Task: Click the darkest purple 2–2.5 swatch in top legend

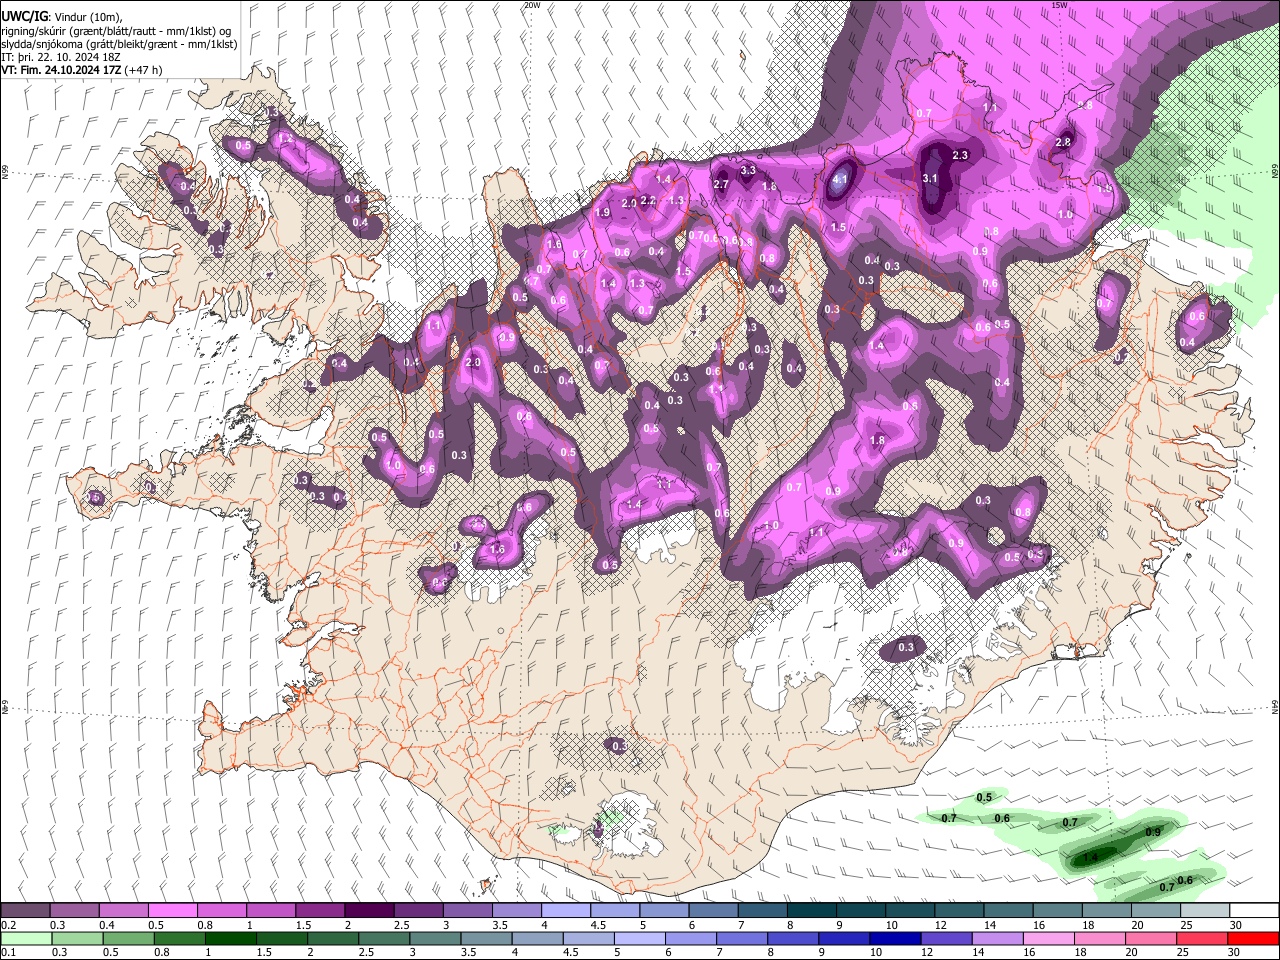Action: pos(369,911)
